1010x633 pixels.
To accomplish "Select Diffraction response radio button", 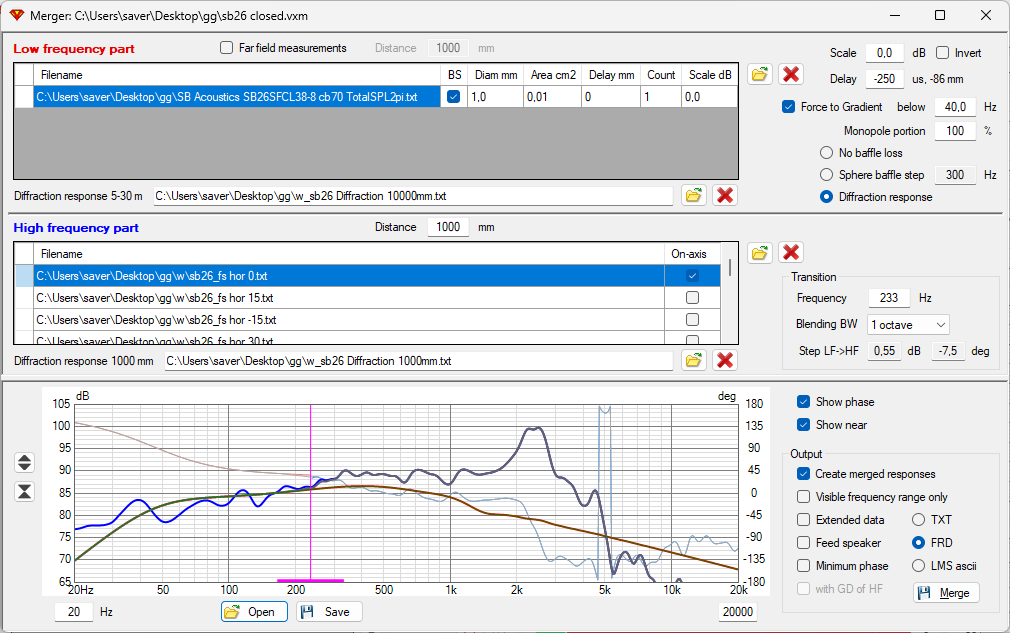I will (826, 197).
